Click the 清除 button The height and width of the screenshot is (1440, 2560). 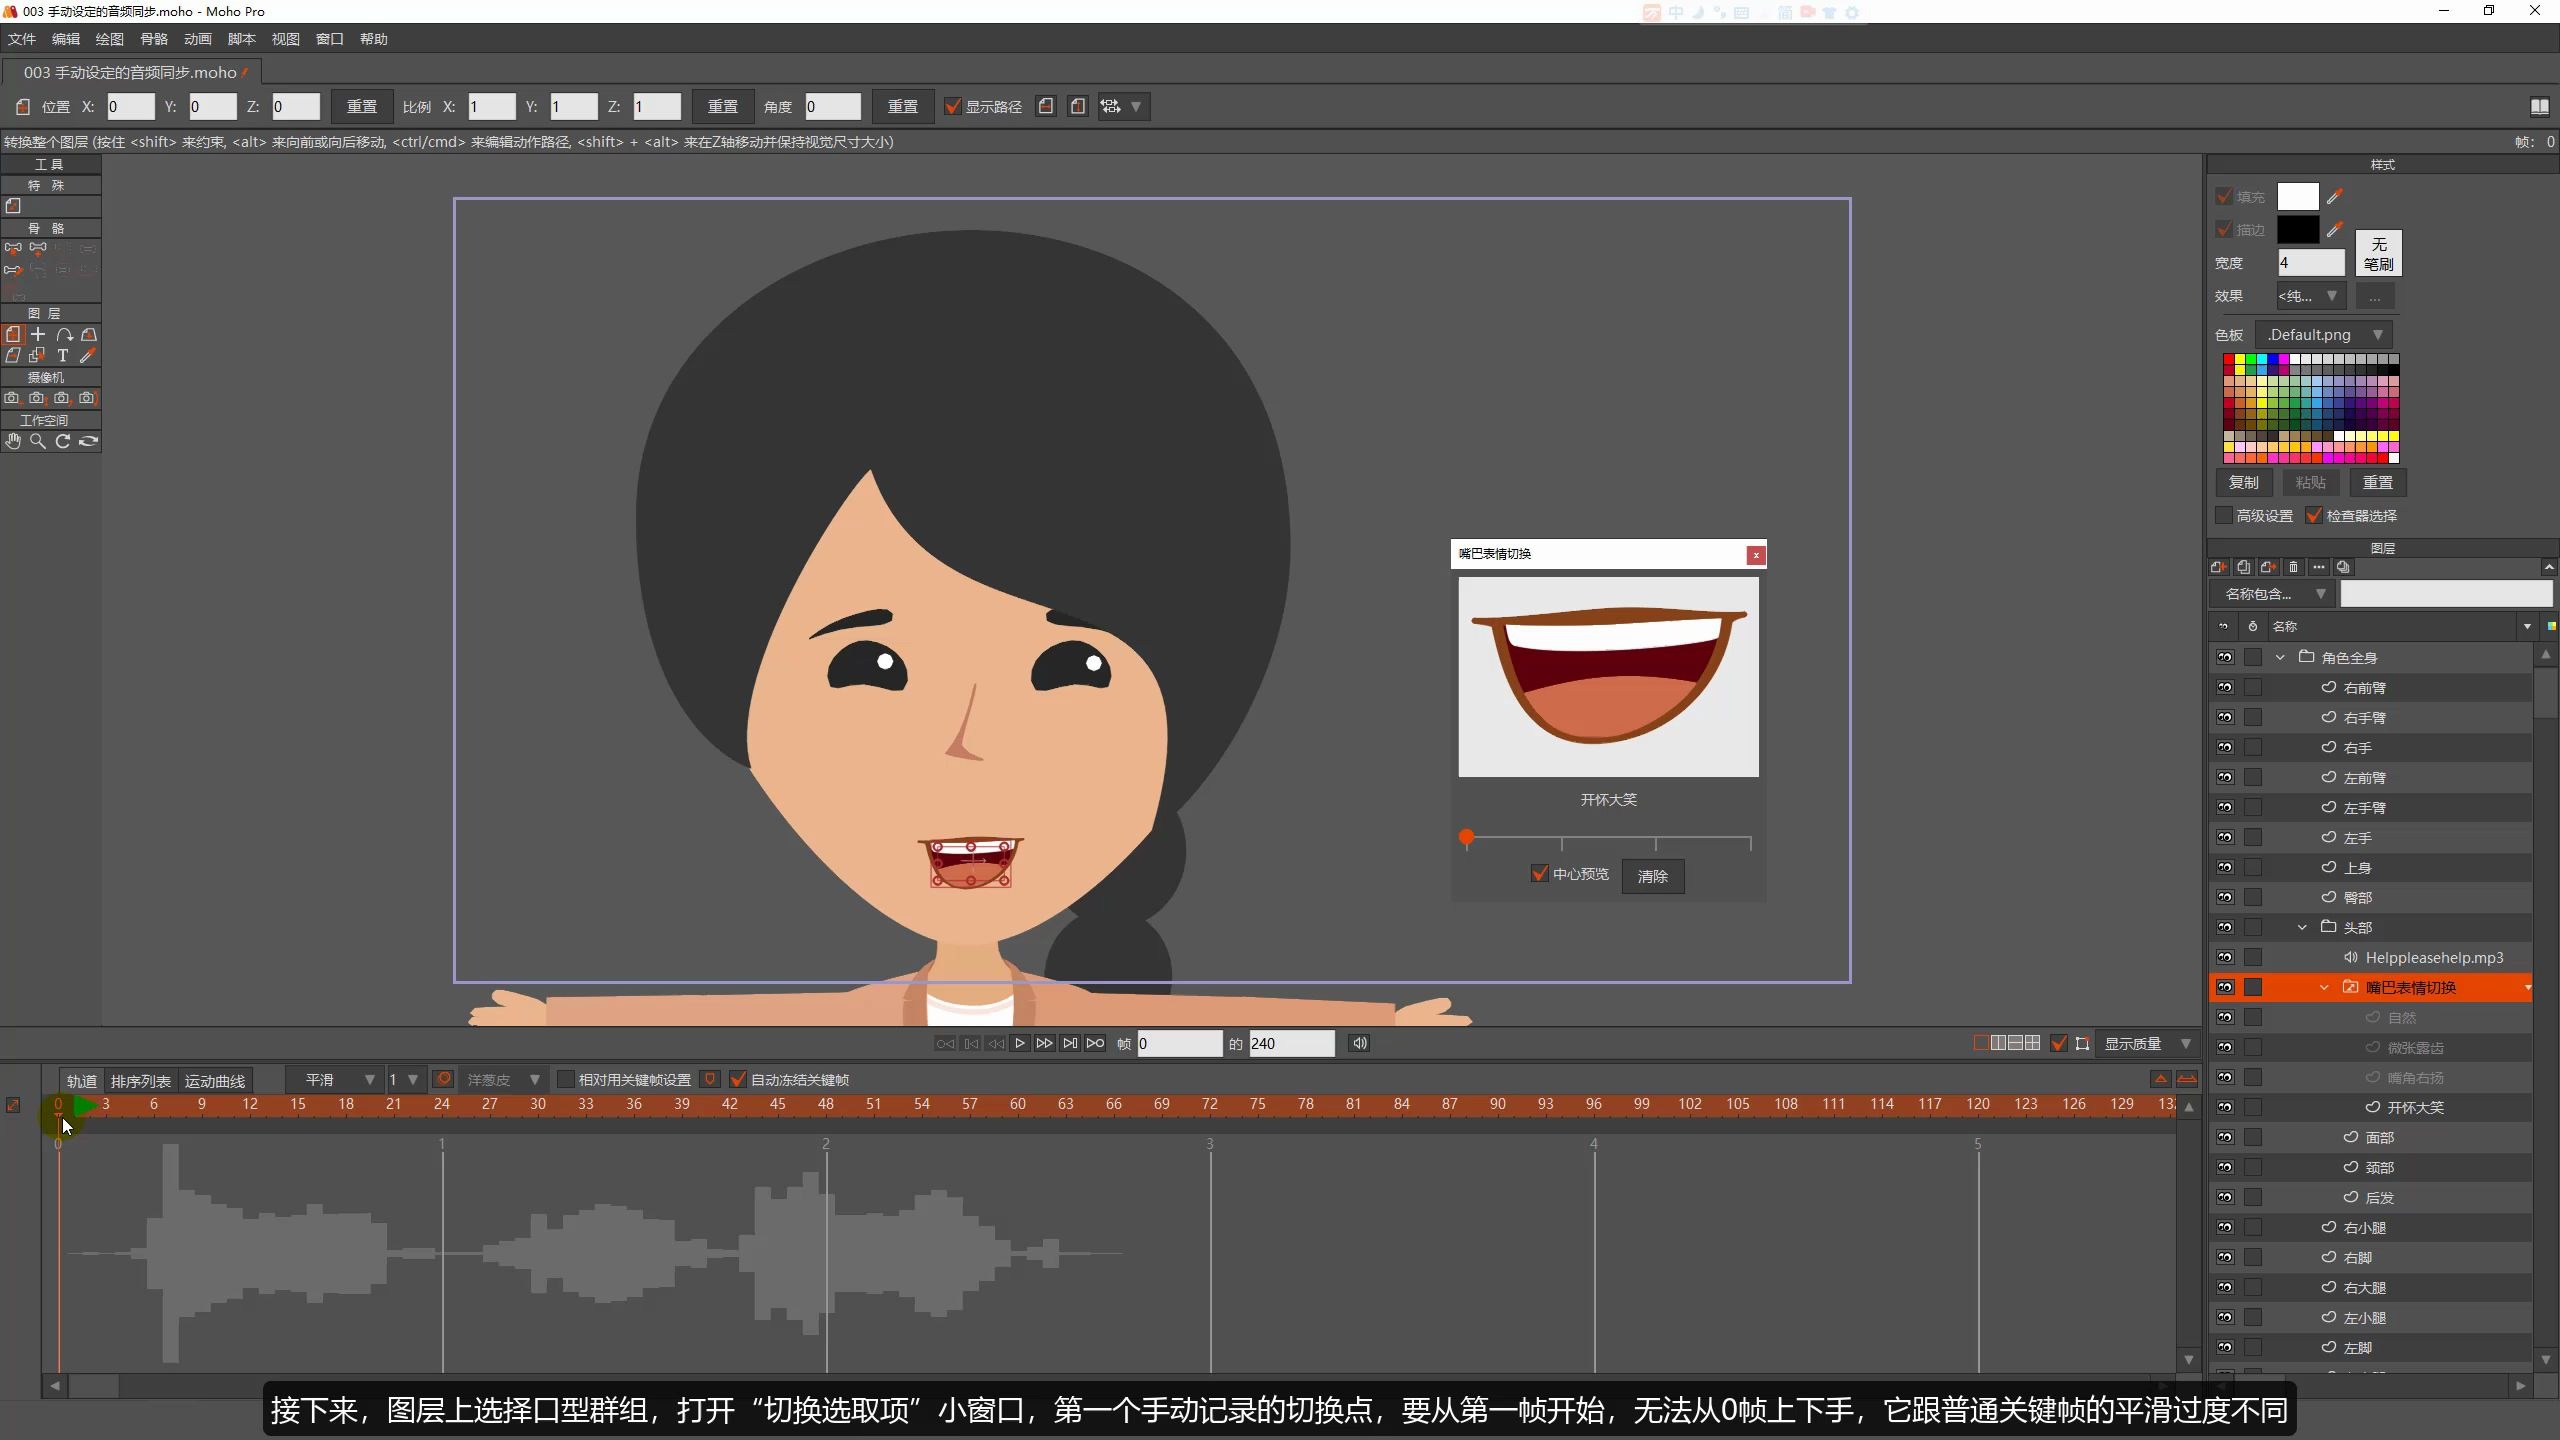point(1652,876)
